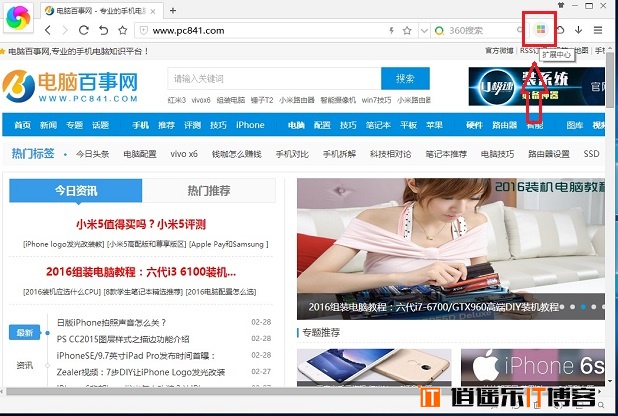Select 路由器 in the navigation bar
The width and height of the screenshot is (618, 416).
click(504, 125)
